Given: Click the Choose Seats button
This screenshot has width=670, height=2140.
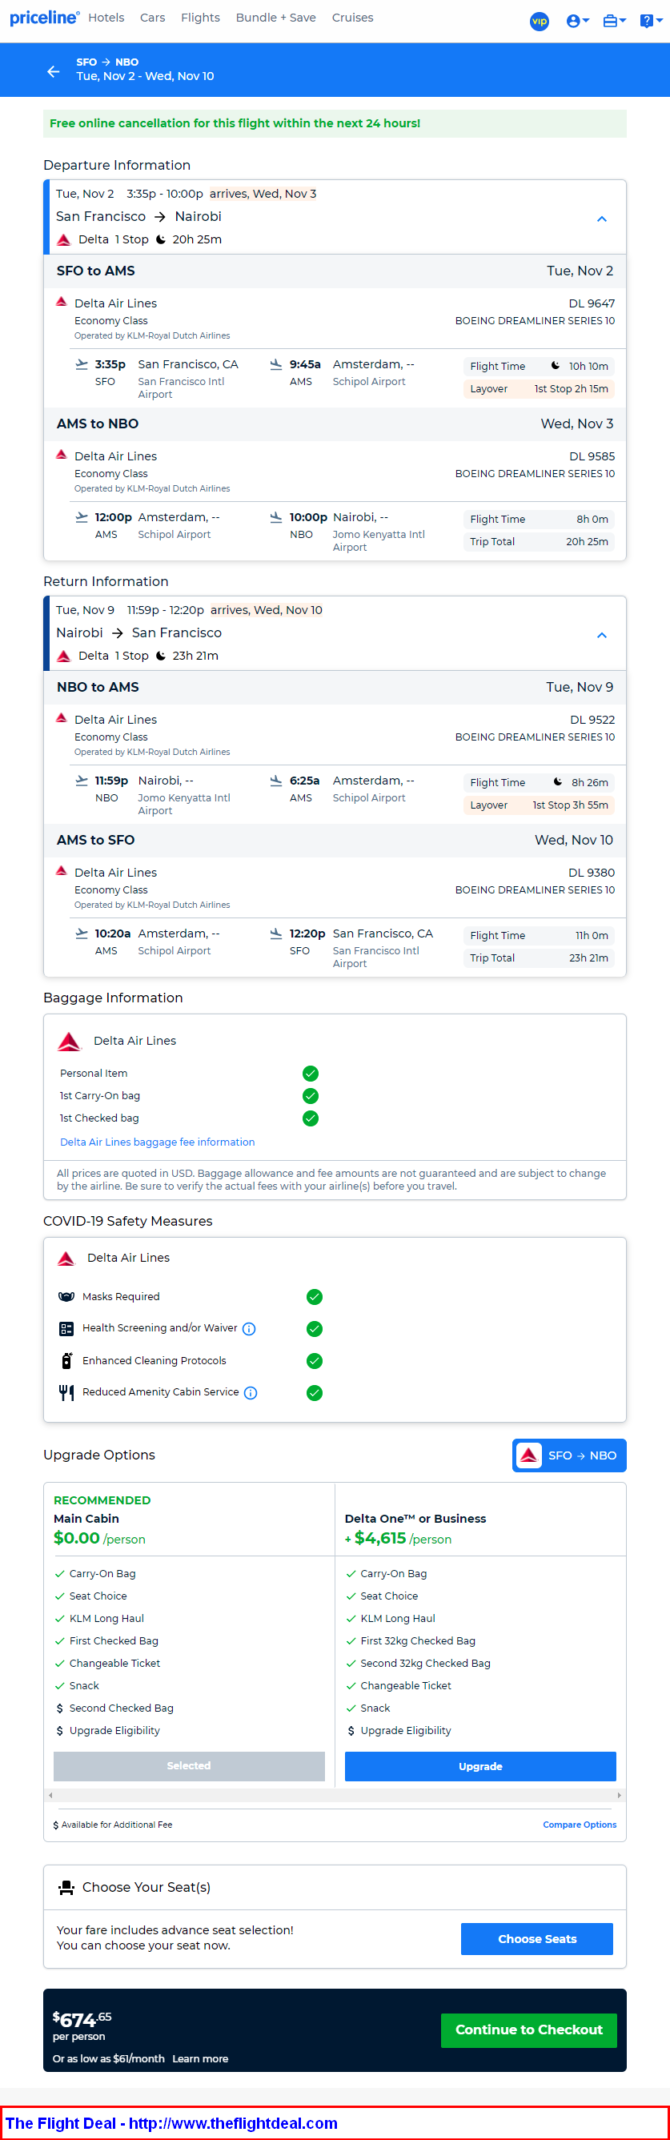Looking at the screenshot, I should (537, 1939).
